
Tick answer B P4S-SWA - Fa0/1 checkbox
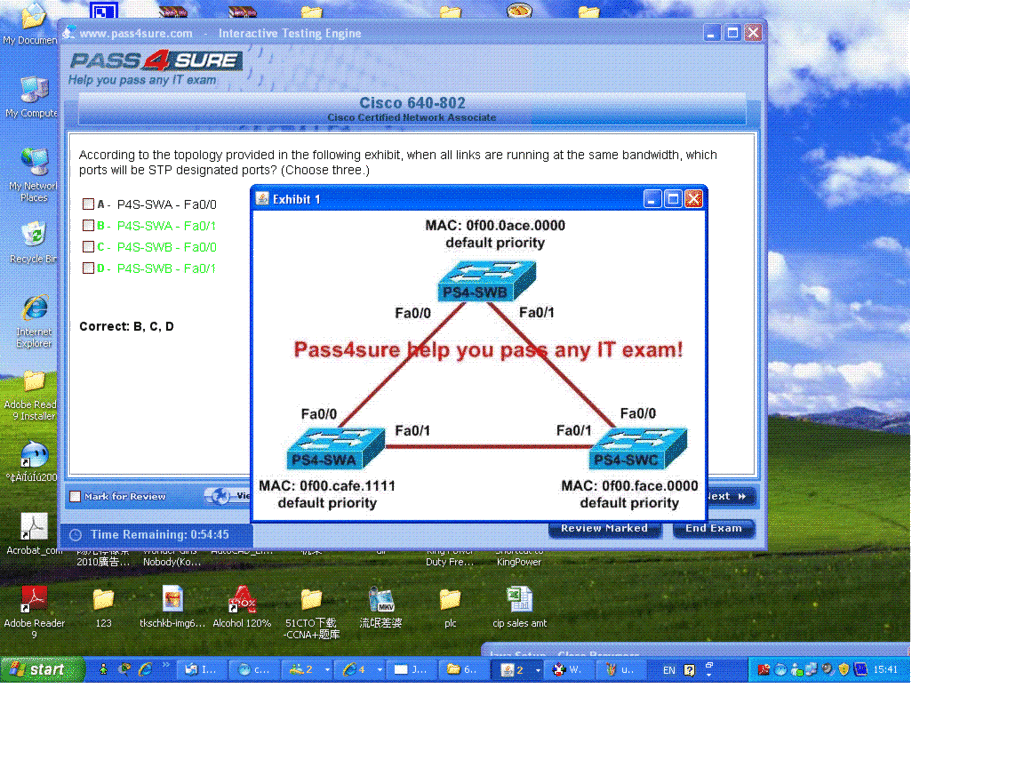(88, 226)
